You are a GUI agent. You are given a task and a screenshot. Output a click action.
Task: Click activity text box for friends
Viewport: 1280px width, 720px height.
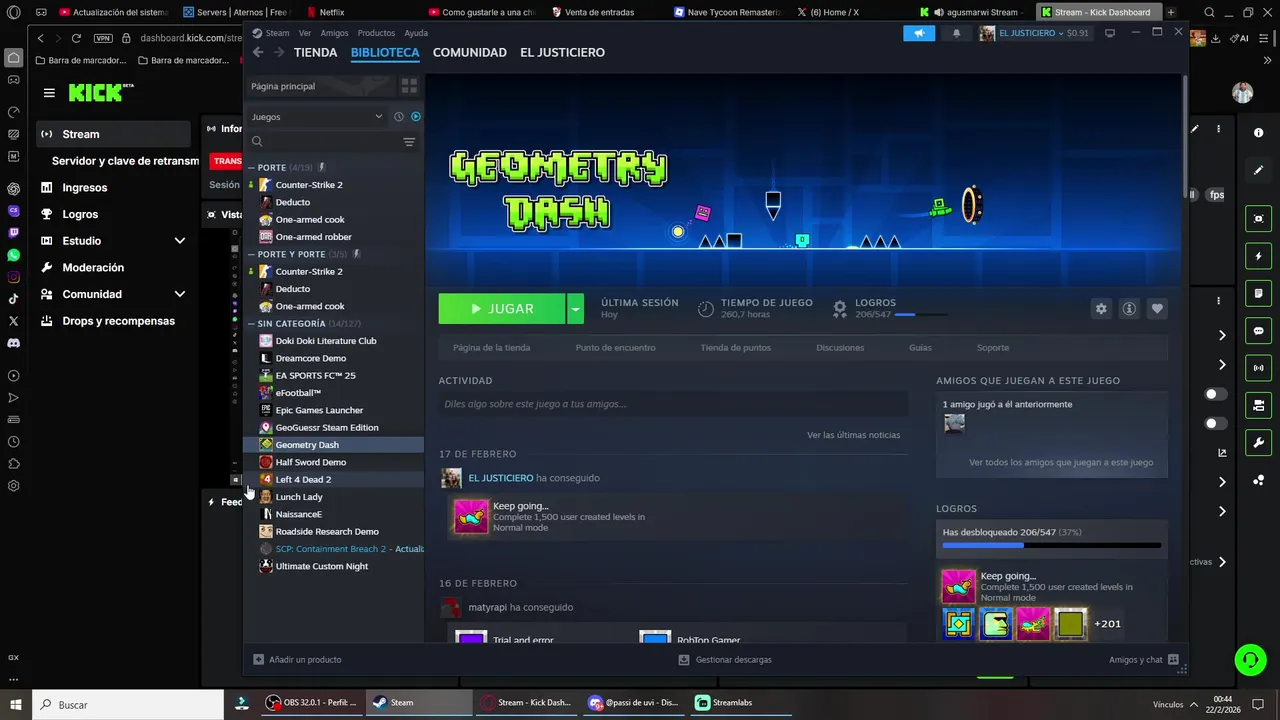[x=673, y=404]
